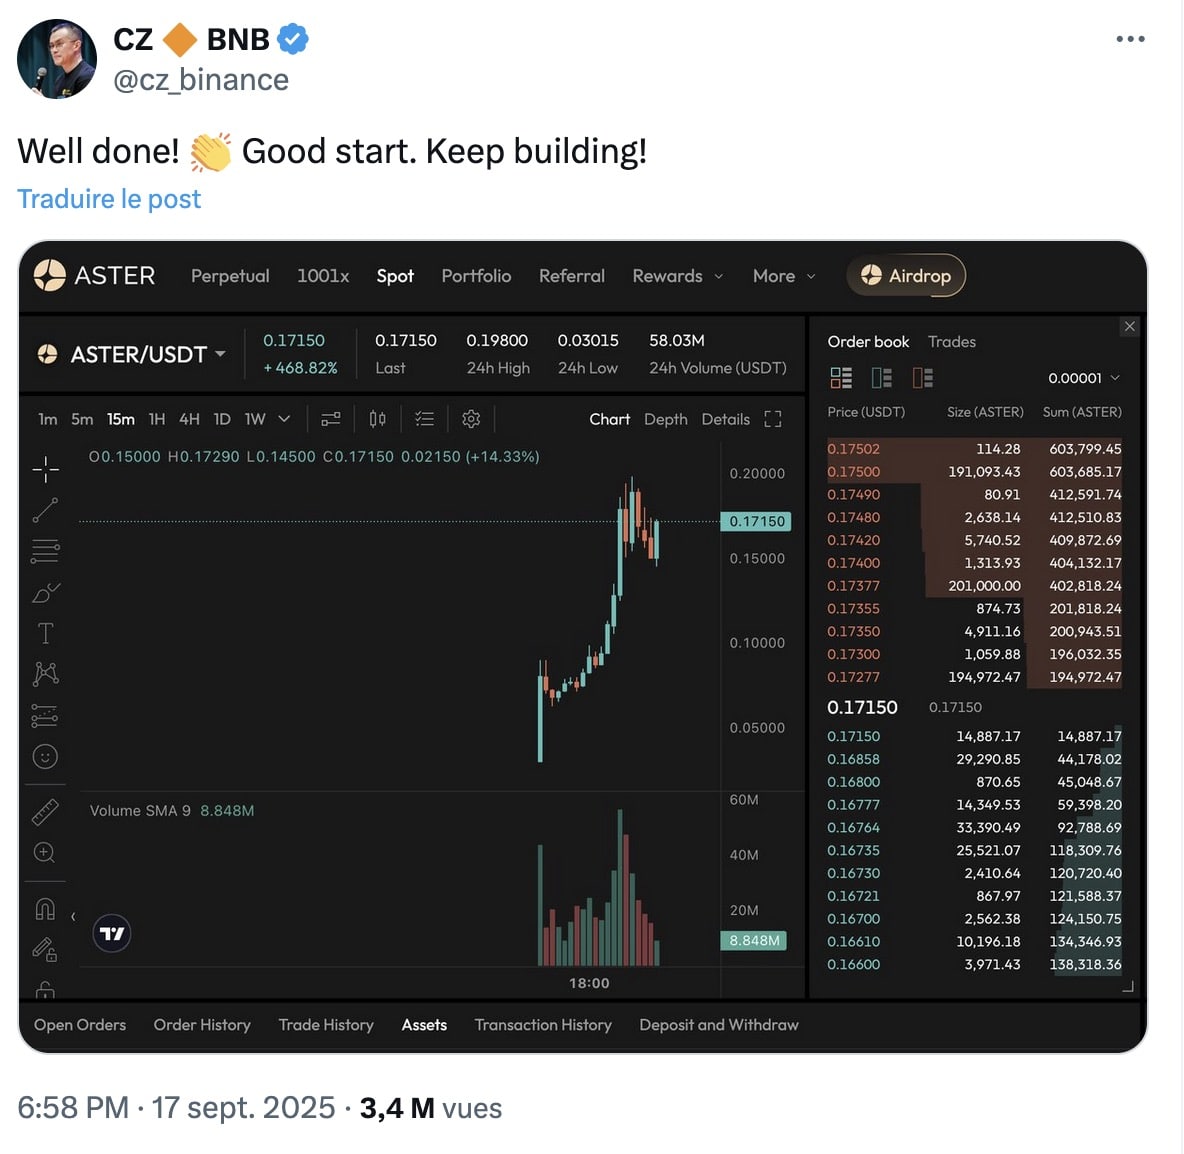Open chart settings gear icon
The height and width of the screenshot is (1154, 1184).
click(x=471, y=419)
